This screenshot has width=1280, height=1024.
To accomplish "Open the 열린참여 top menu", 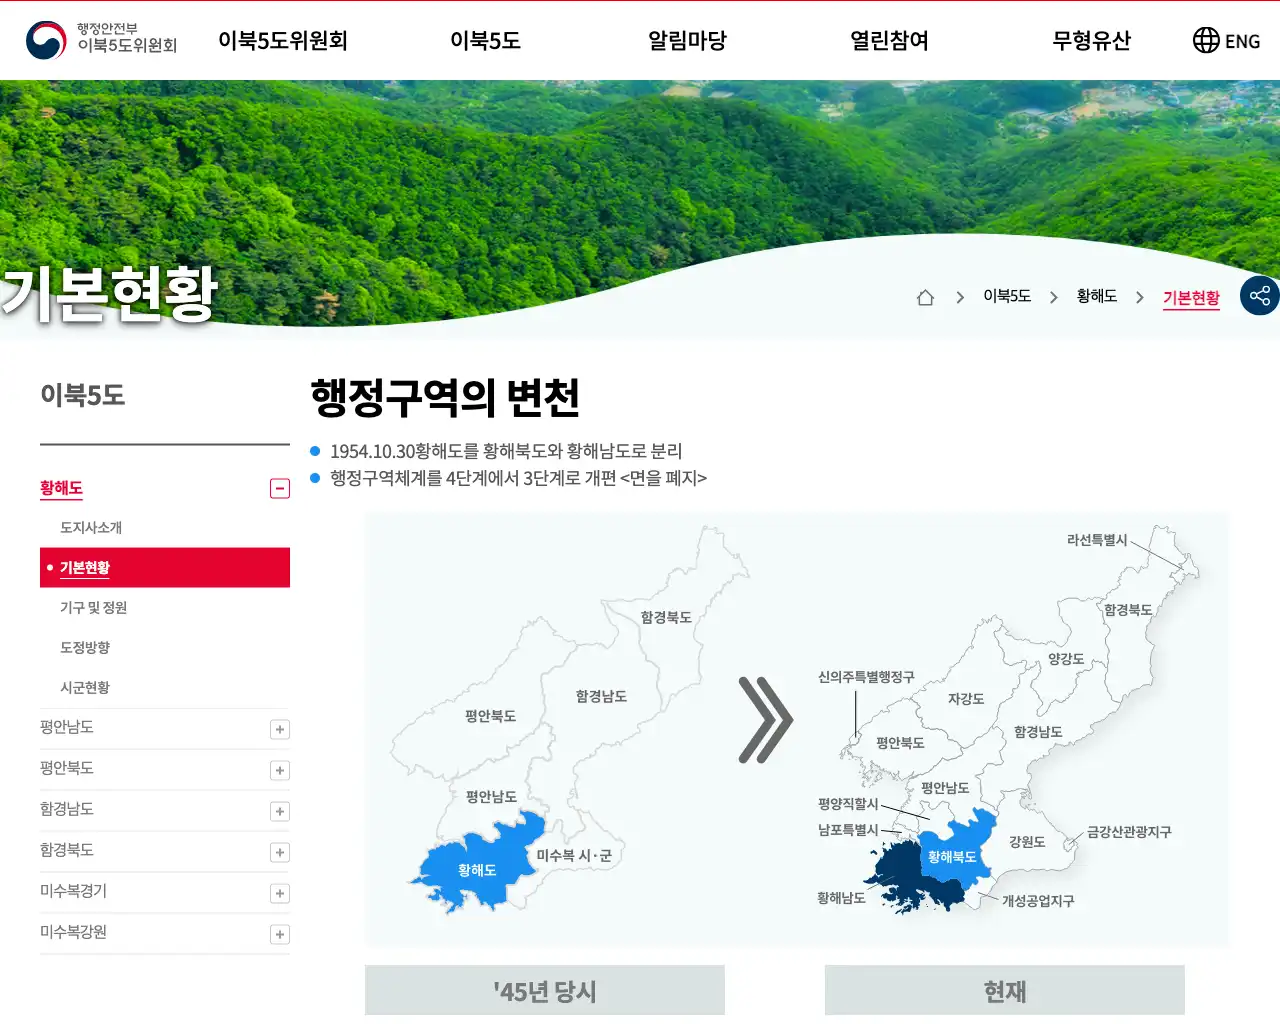I will pos(889,40).
